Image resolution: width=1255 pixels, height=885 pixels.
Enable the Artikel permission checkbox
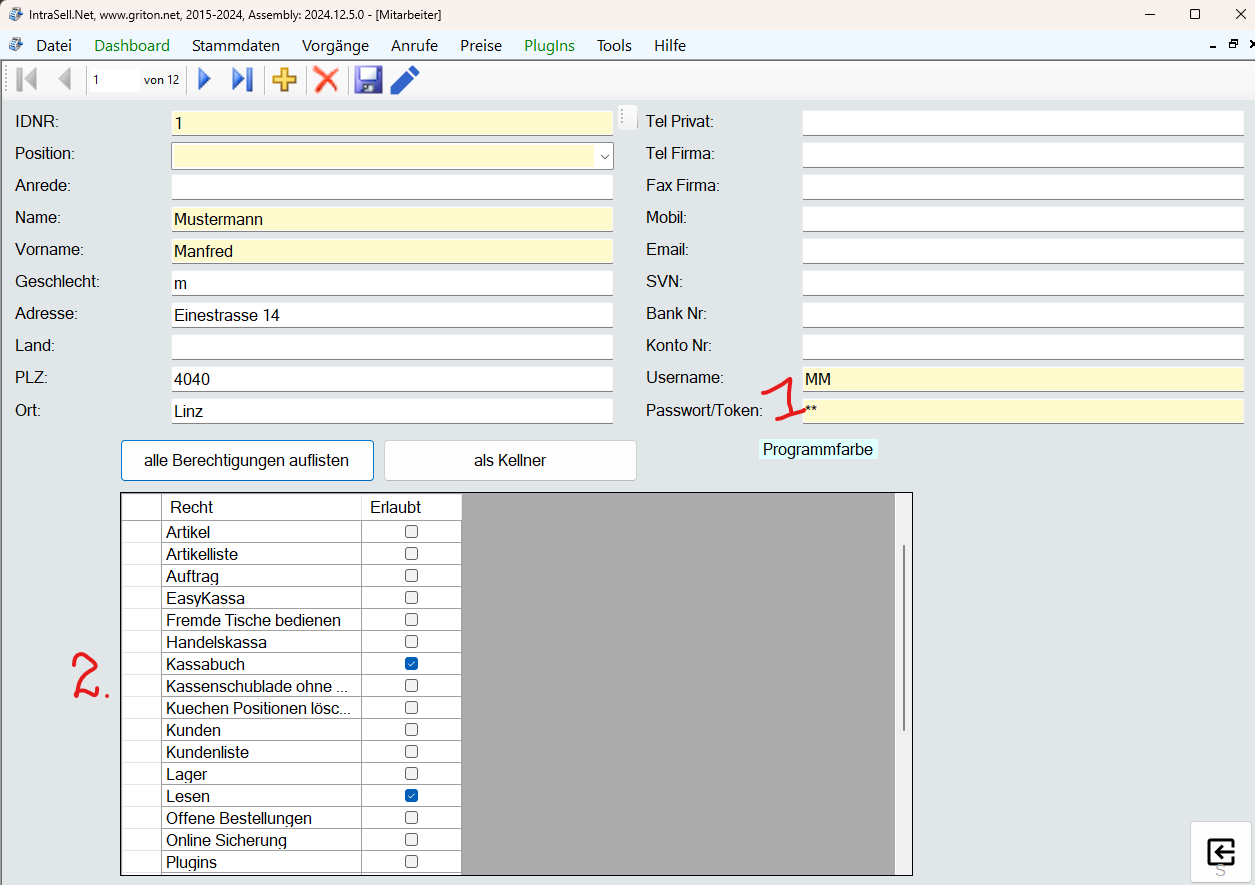(x=411, y=532)
